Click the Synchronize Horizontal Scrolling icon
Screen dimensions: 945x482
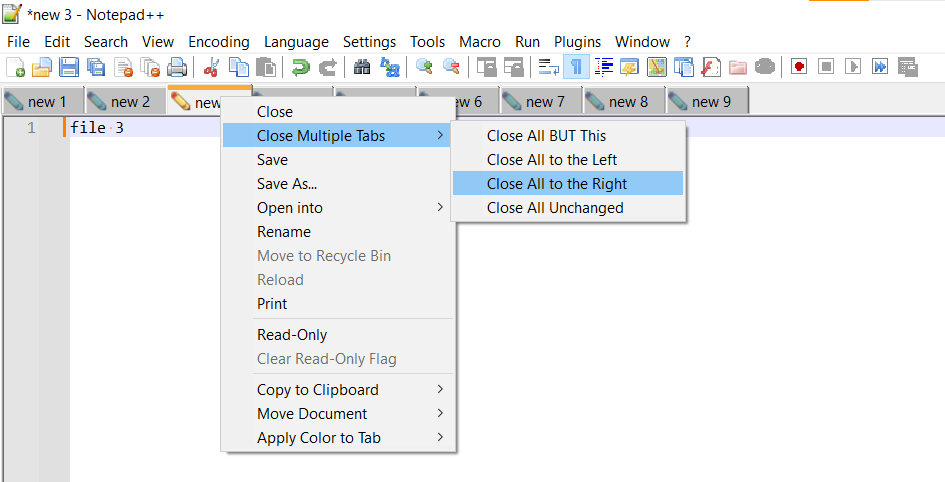click(513, 67)
